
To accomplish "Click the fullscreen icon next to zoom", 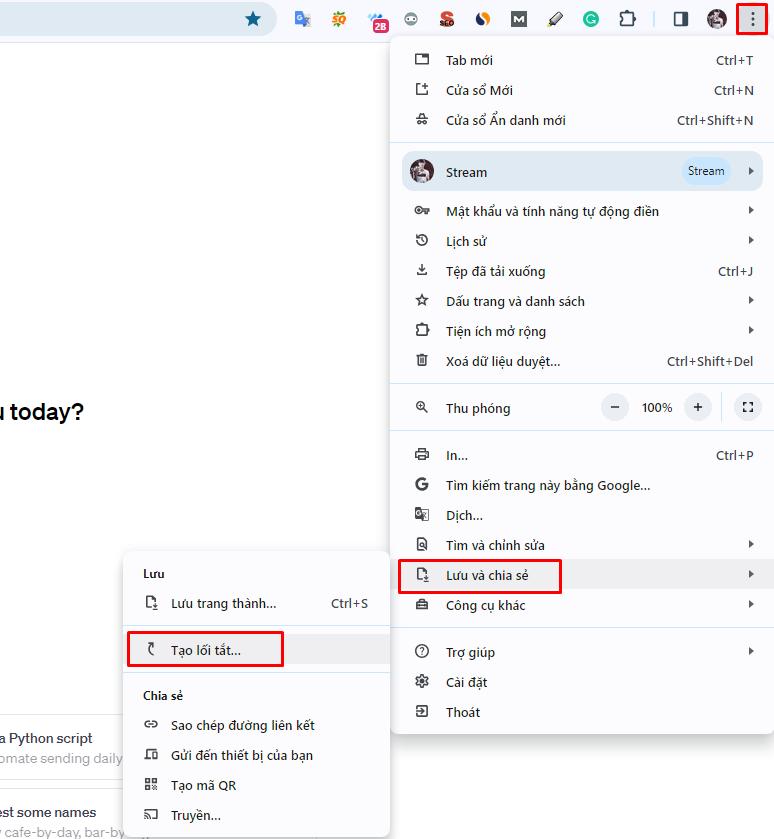I will coord(747,407).
